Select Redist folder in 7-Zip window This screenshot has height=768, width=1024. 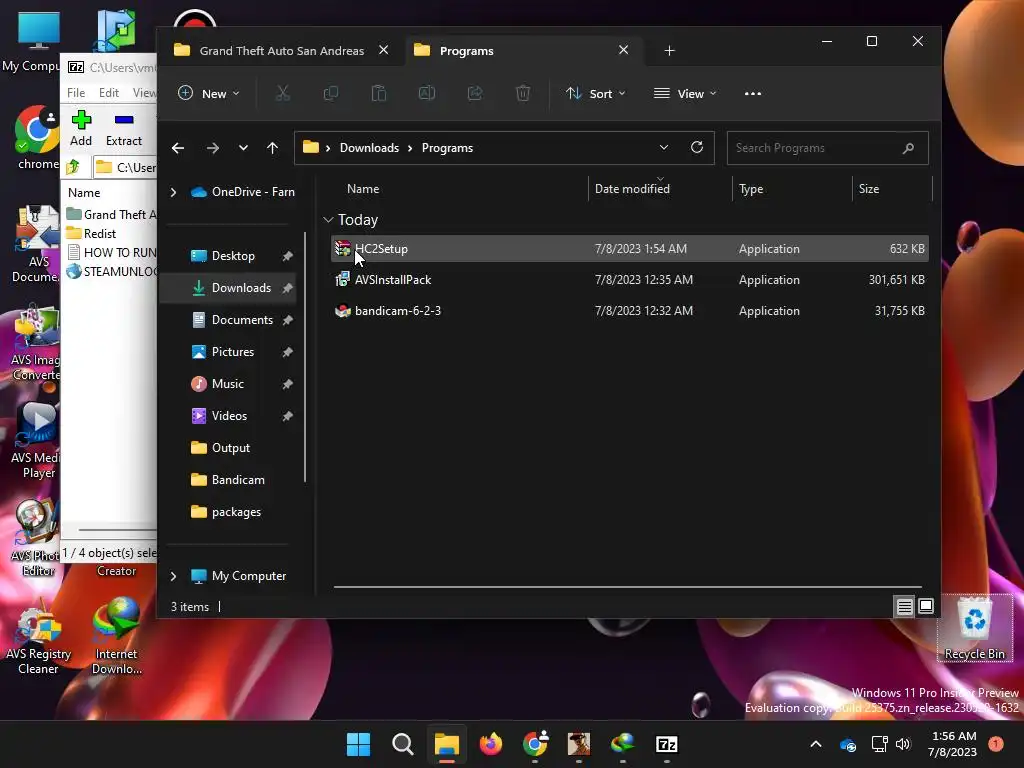pos(99,234)
